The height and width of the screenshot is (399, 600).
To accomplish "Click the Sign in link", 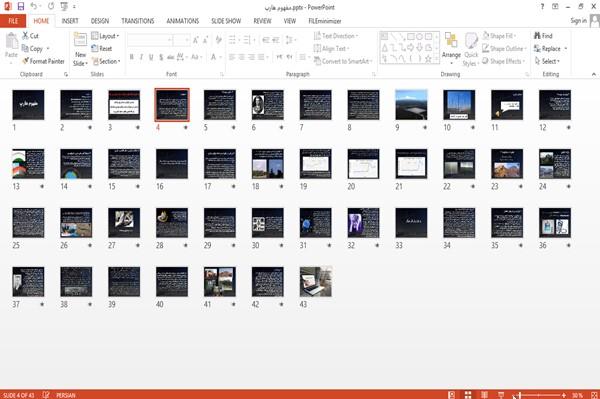I will 578,21.
